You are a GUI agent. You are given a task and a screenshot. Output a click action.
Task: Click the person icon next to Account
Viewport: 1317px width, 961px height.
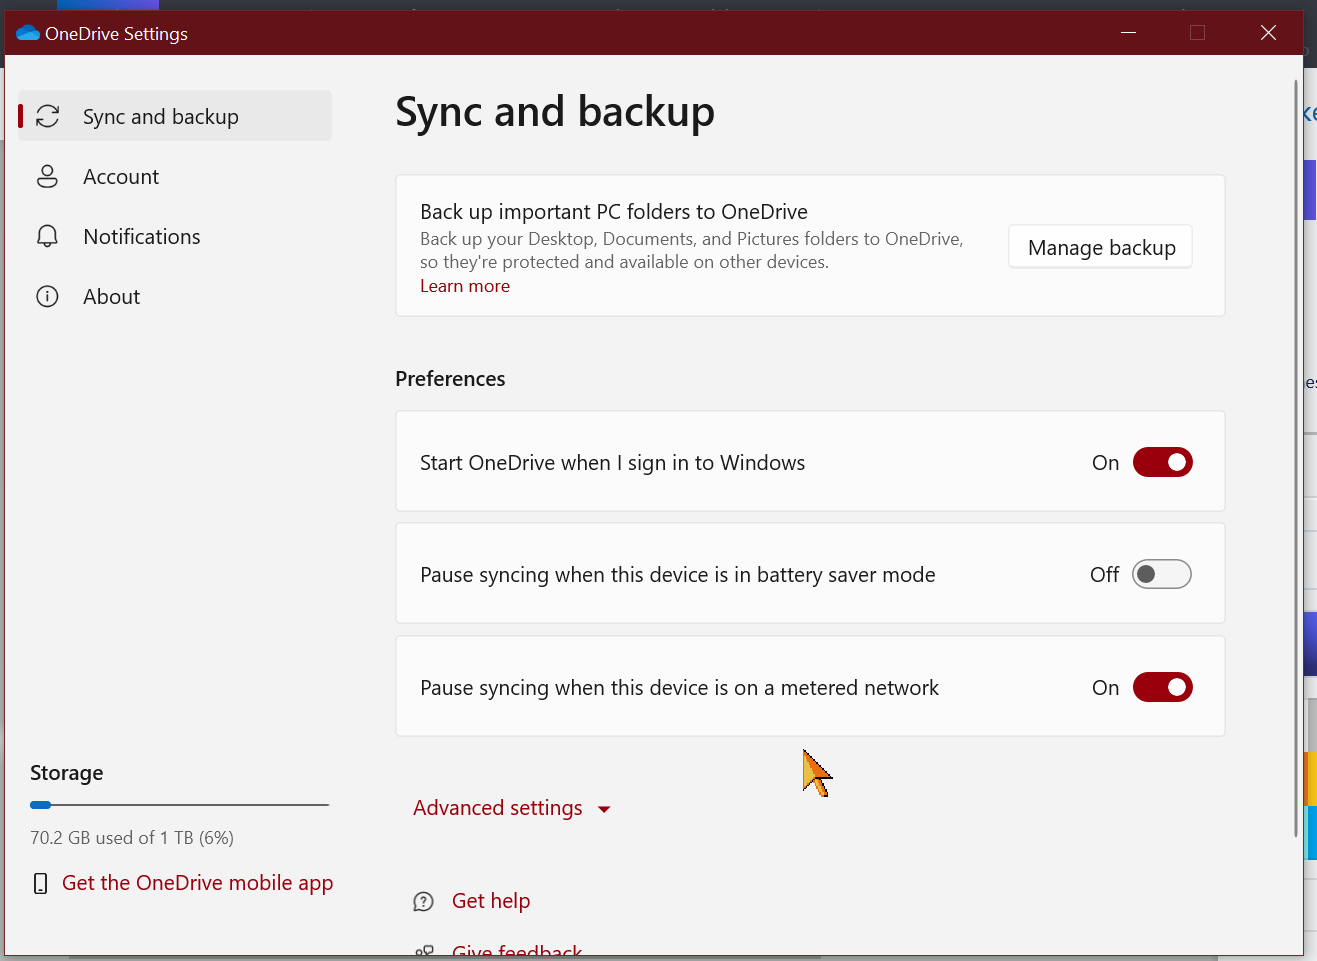coord(47,176)
